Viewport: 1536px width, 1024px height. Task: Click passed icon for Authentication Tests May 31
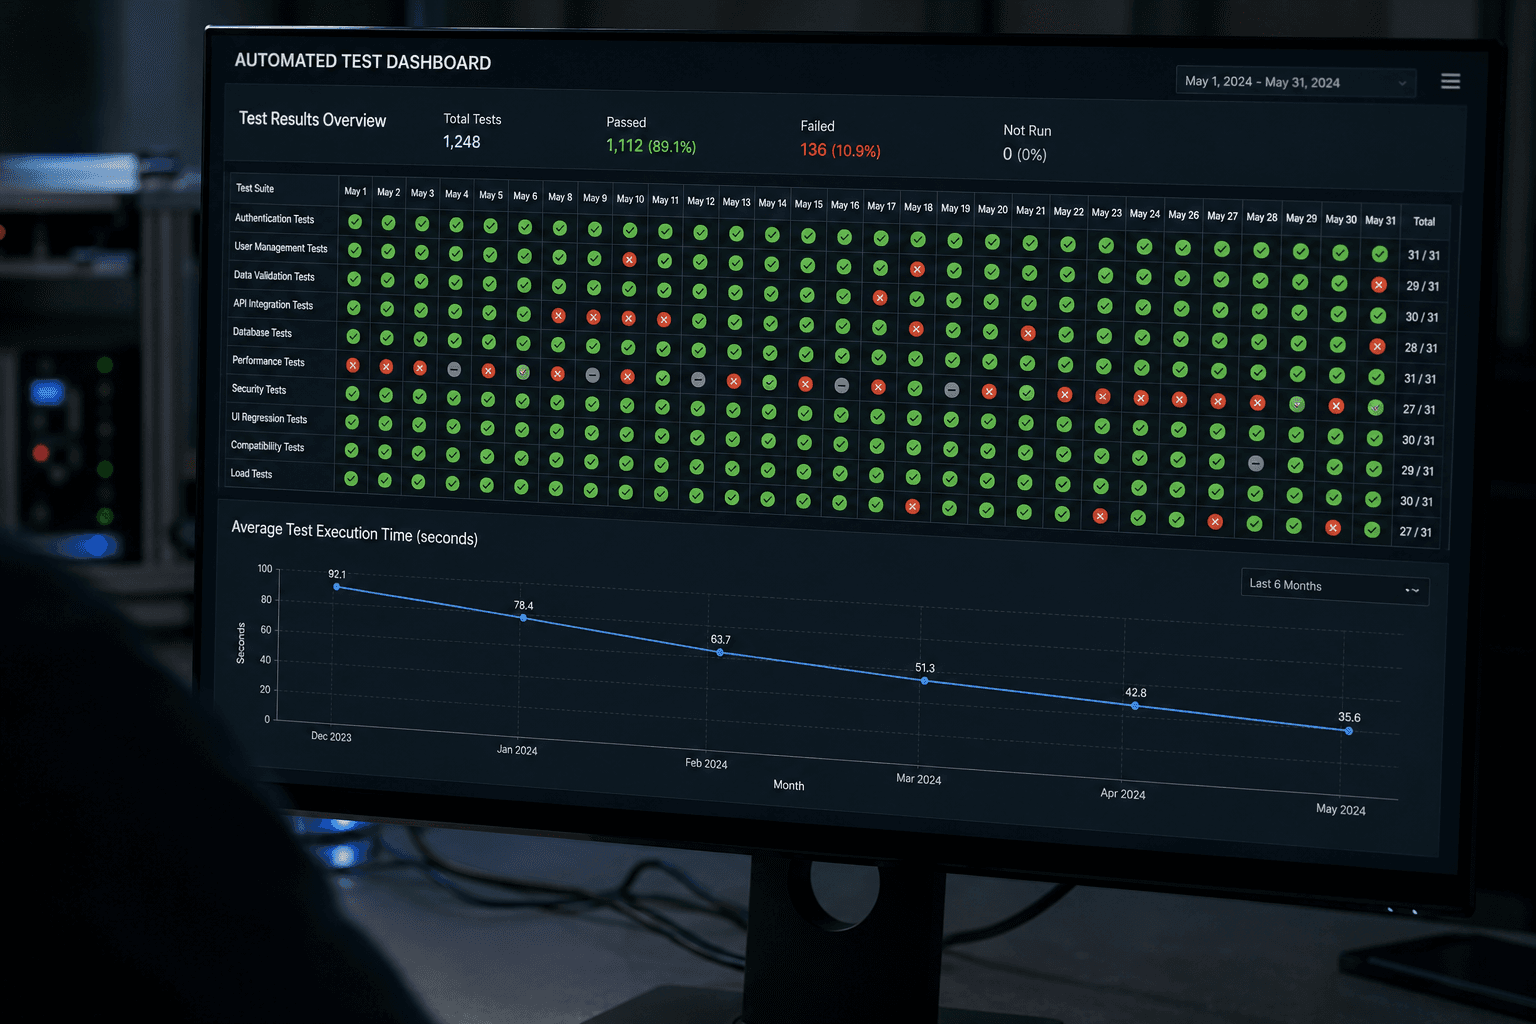pyautogui.click(x=1380, y=254)
